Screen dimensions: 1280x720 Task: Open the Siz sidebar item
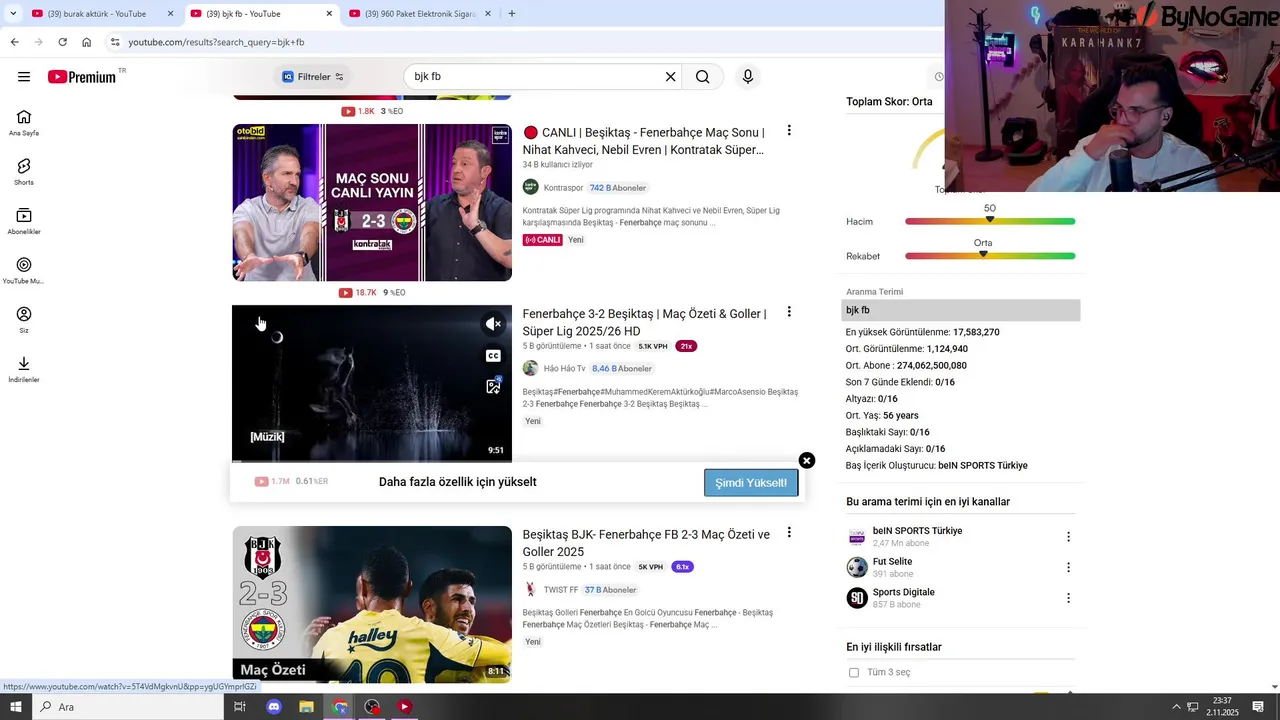pyautogui.click(x=24, y=320)
